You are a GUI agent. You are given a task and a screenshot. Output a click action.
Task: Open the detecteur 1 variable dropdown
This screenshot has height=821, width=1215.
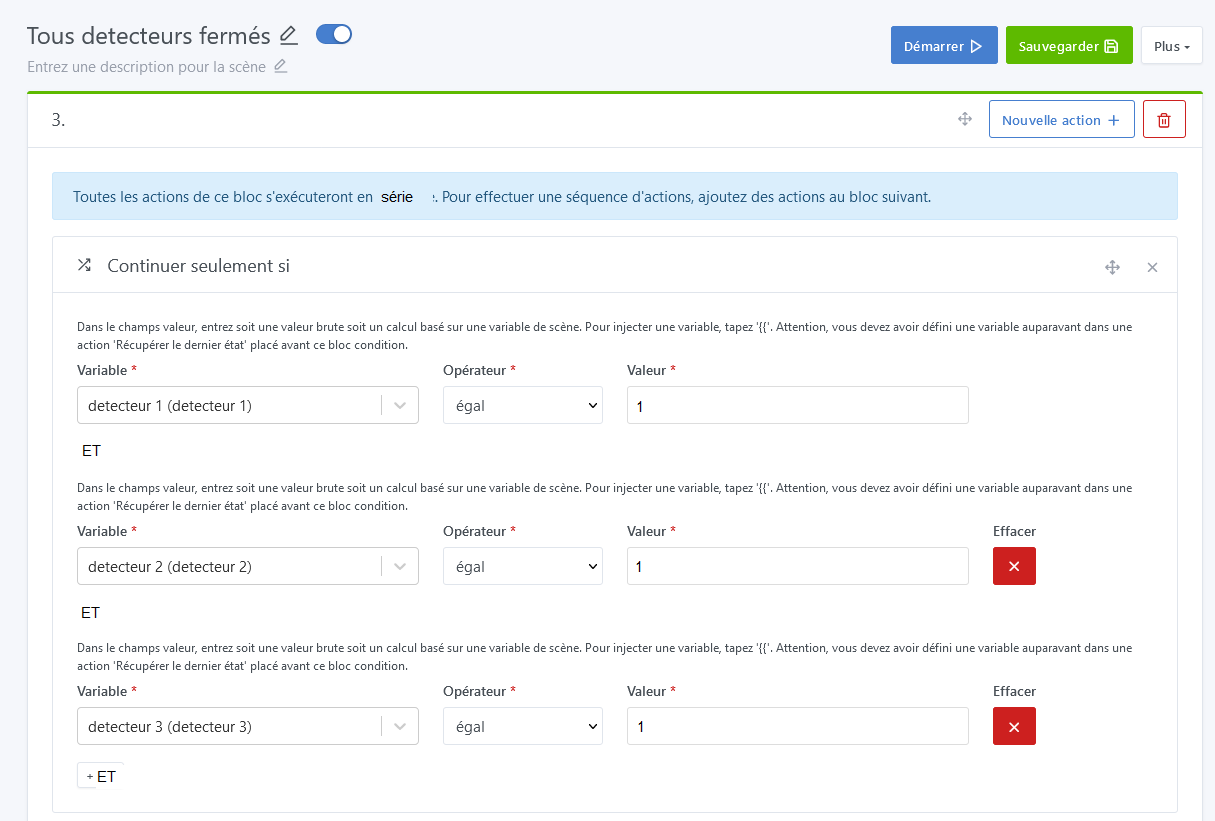click(x=400, y=406)
